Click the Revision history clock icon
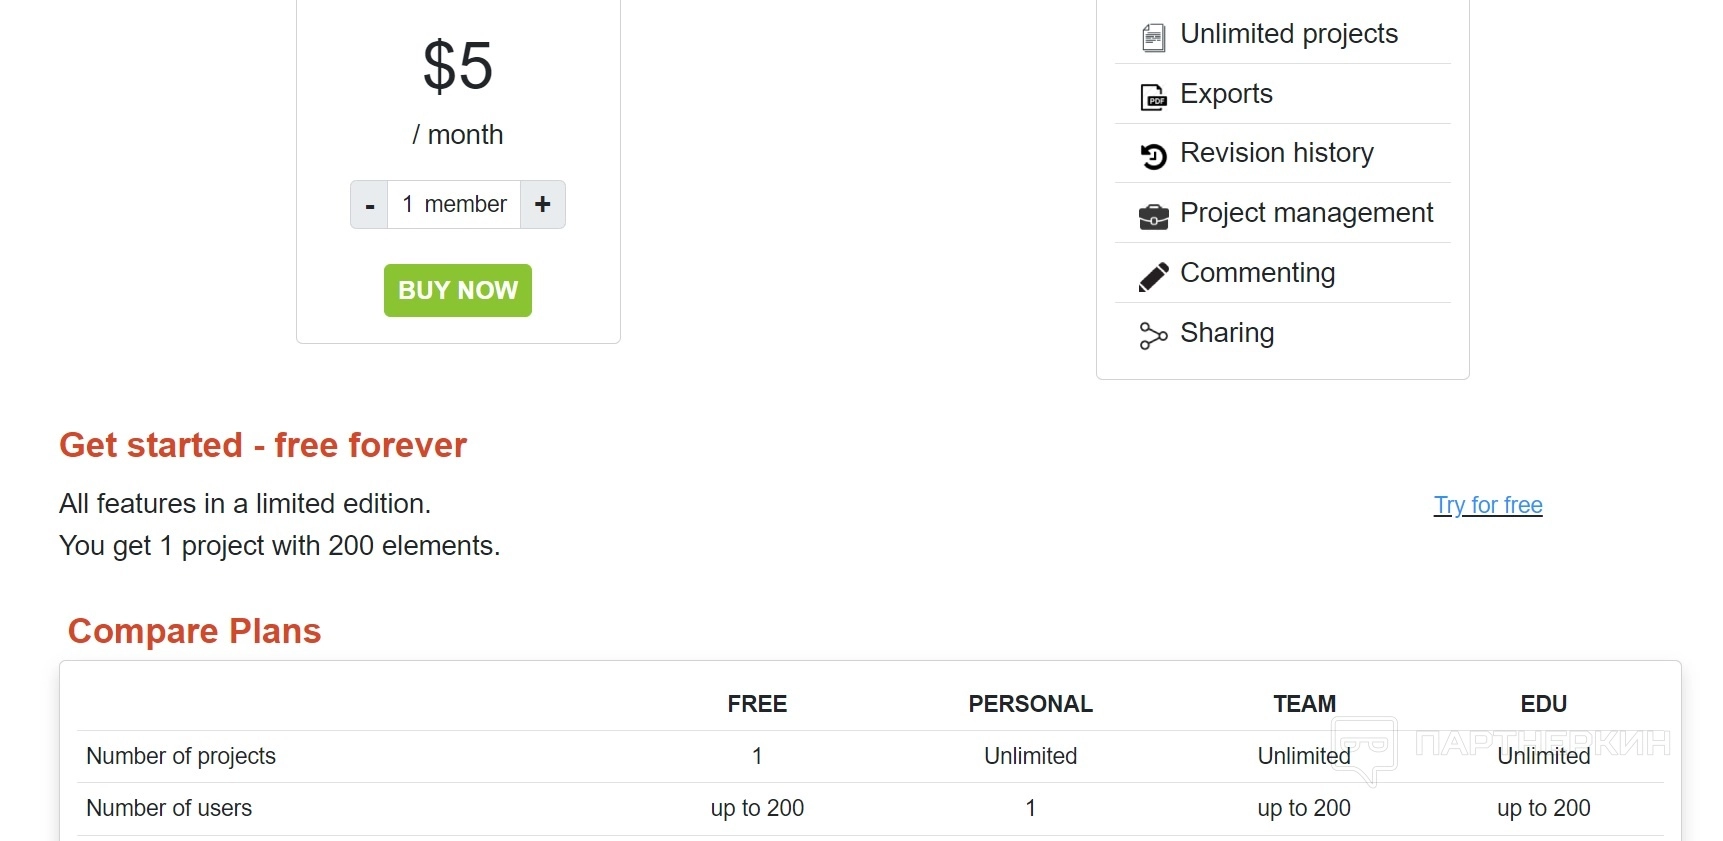Screen dimensions: 1723x841 pyautogui.click(x=1153, y=156)
